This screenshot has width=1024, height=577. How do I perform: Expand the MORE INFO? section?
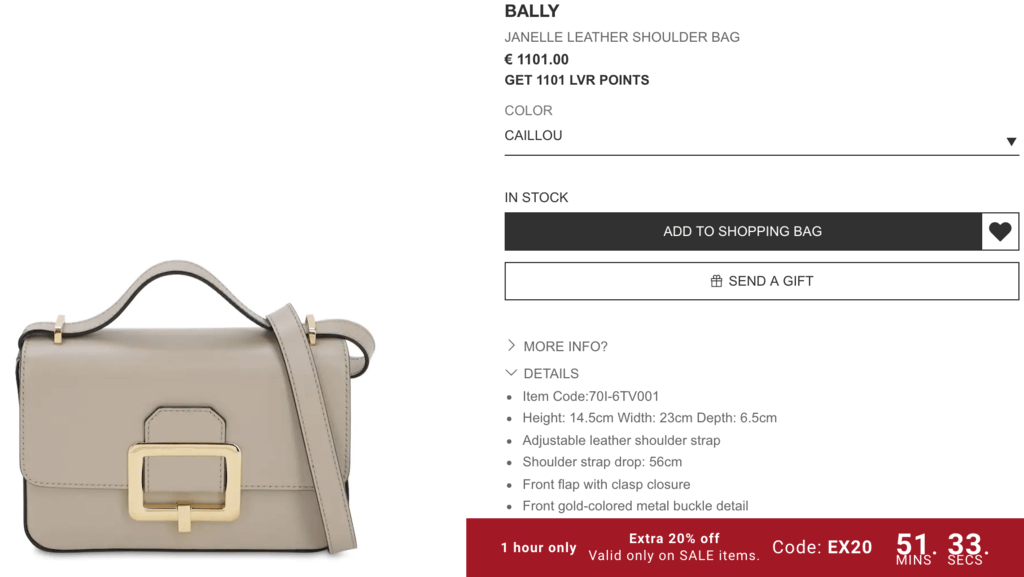(x=557, y=346)
